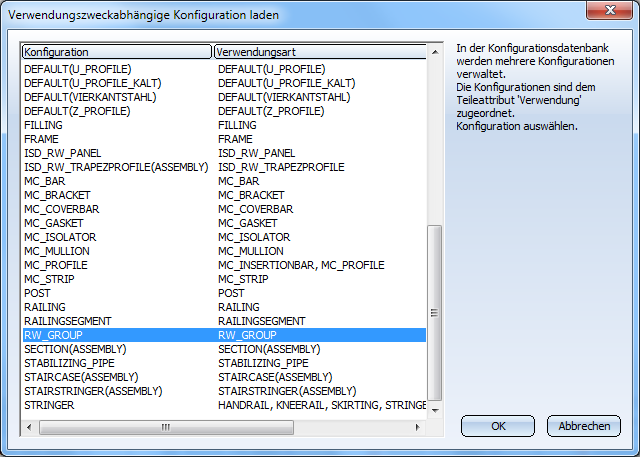The width and height of the screenshot is (640, 457).
Task: Click the vertical scrollbar up arrow
Action: (435, 52)
